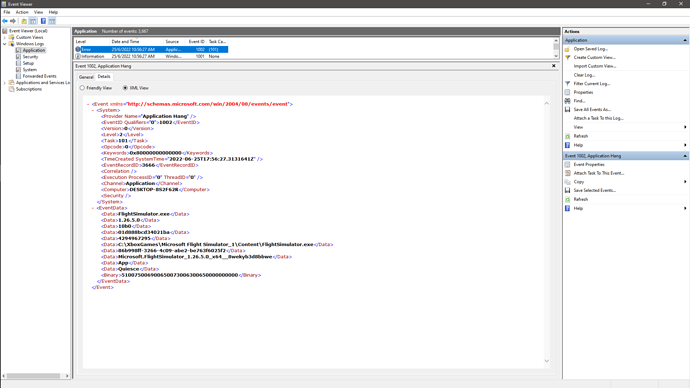Sort by Source column header
This screenshot has width=690, height=388.
[175, 41]
